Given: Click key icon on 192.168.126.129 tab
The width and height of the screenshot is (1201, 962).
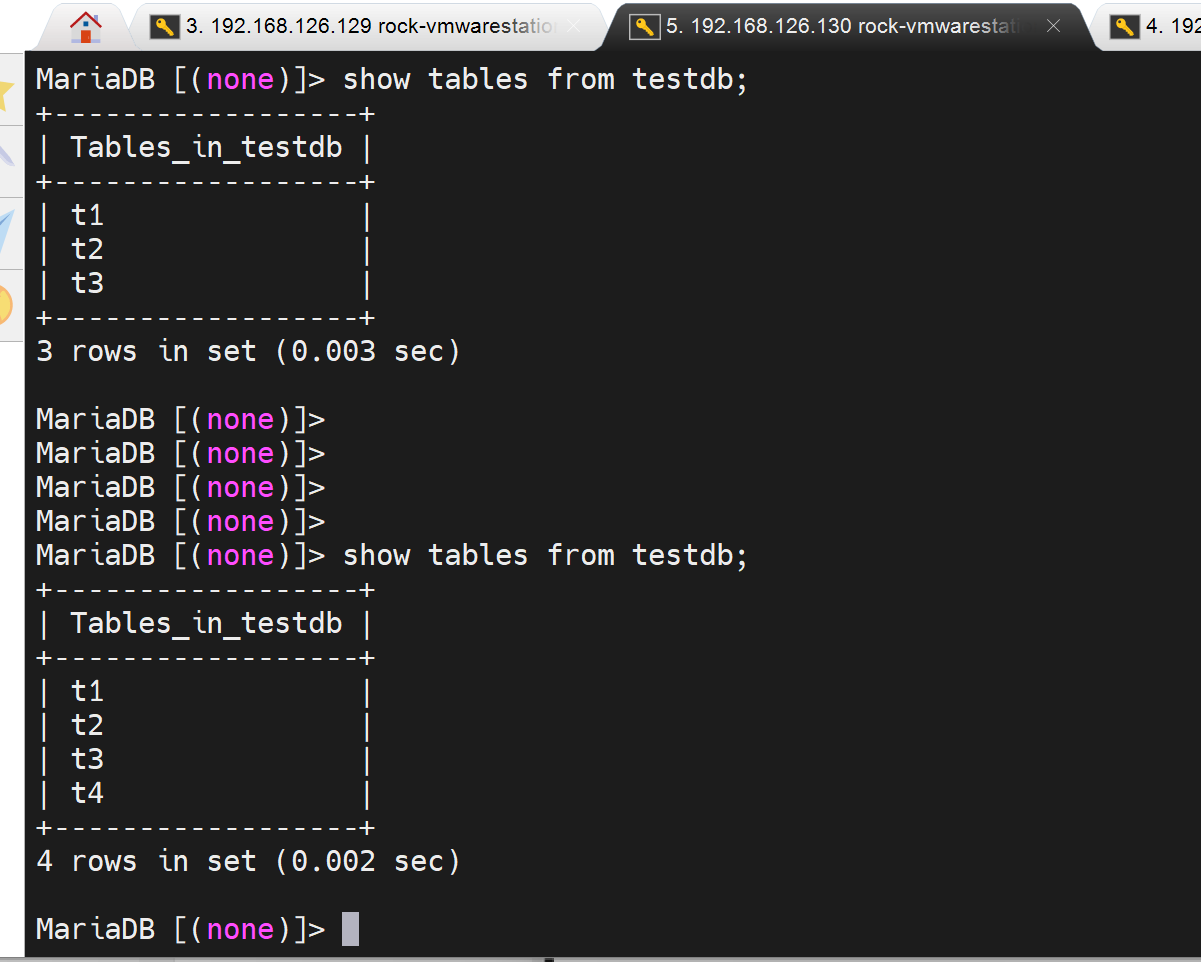Looking at the screenshot, I should coord(164,27).
